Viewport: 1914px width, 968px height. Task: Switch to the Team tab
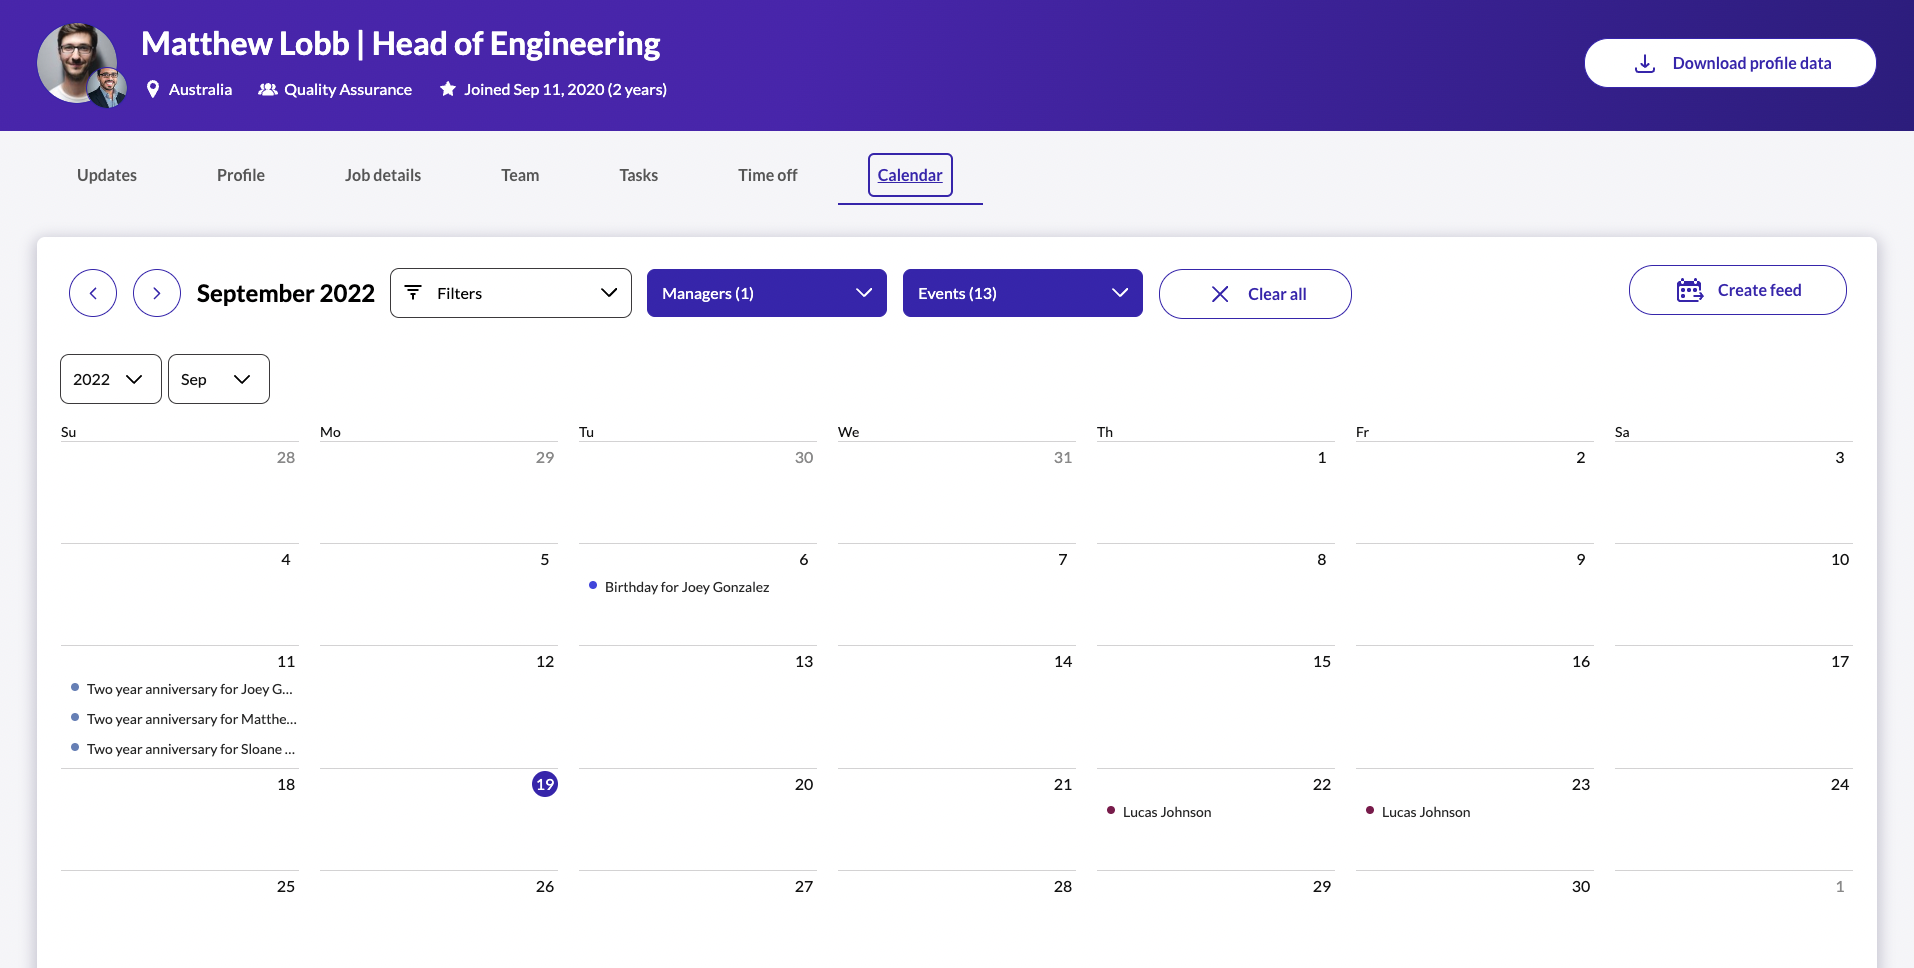[x=519, y=175]
